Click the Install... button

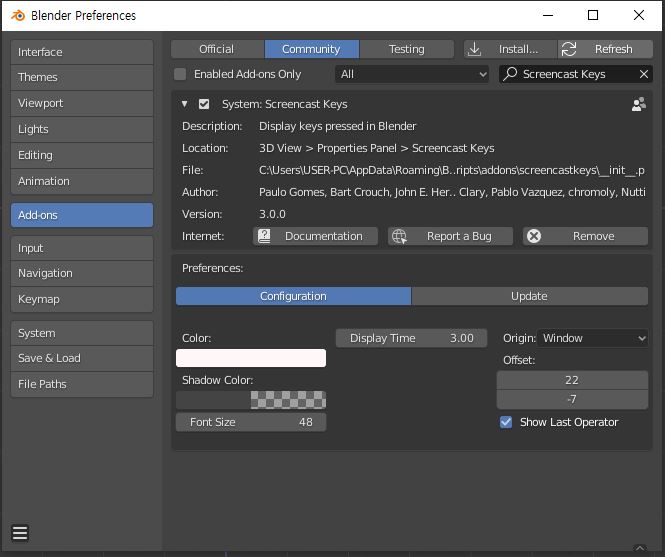[510, 49]
